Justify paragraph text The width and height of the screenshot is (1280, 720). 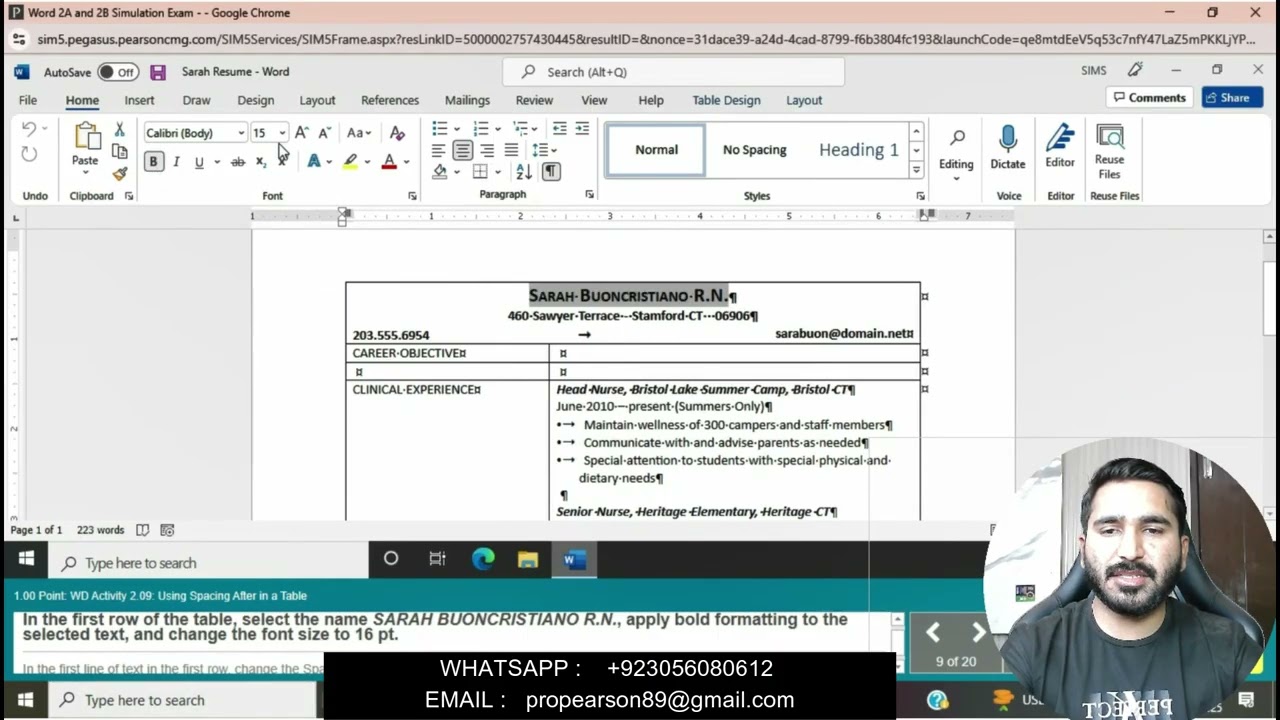[511, 150]
